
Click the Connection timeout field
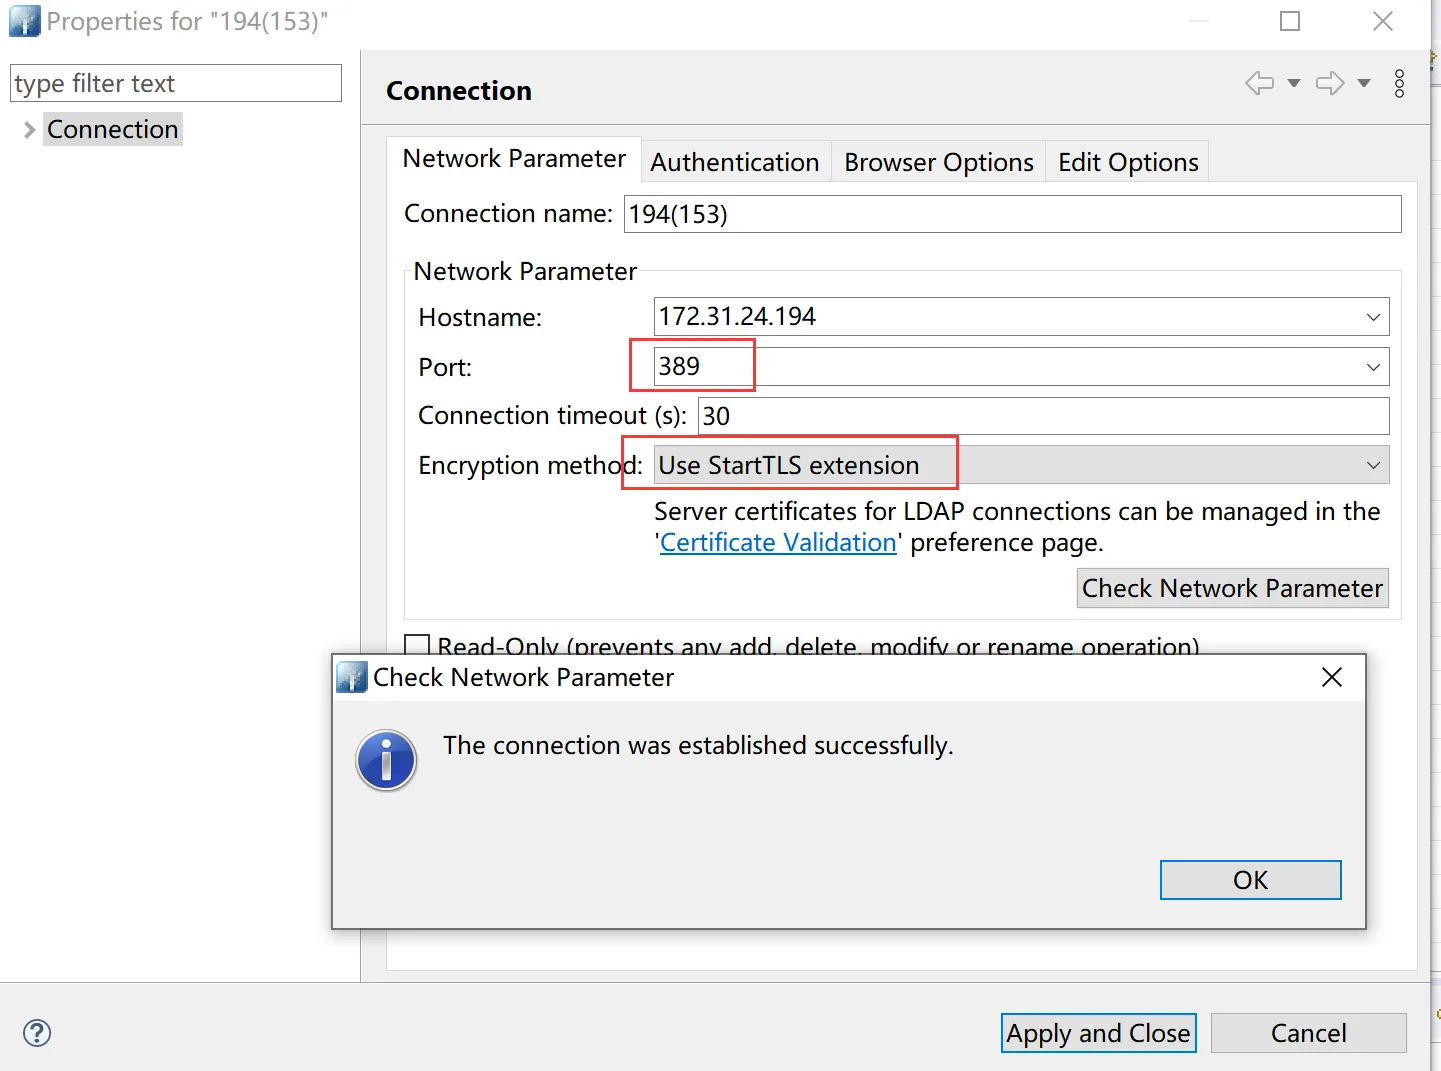[x=1043, y=416]
